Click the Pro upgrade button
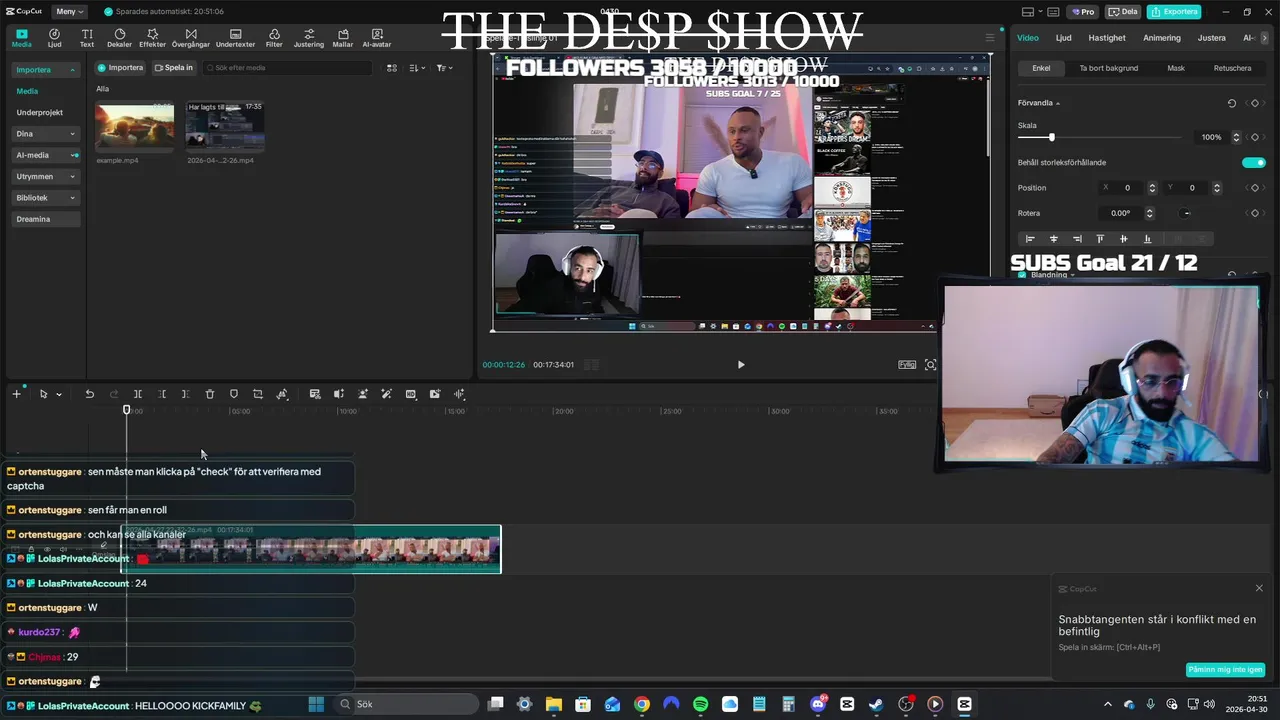This screenshot has height=720, width=1280. 1083,12
